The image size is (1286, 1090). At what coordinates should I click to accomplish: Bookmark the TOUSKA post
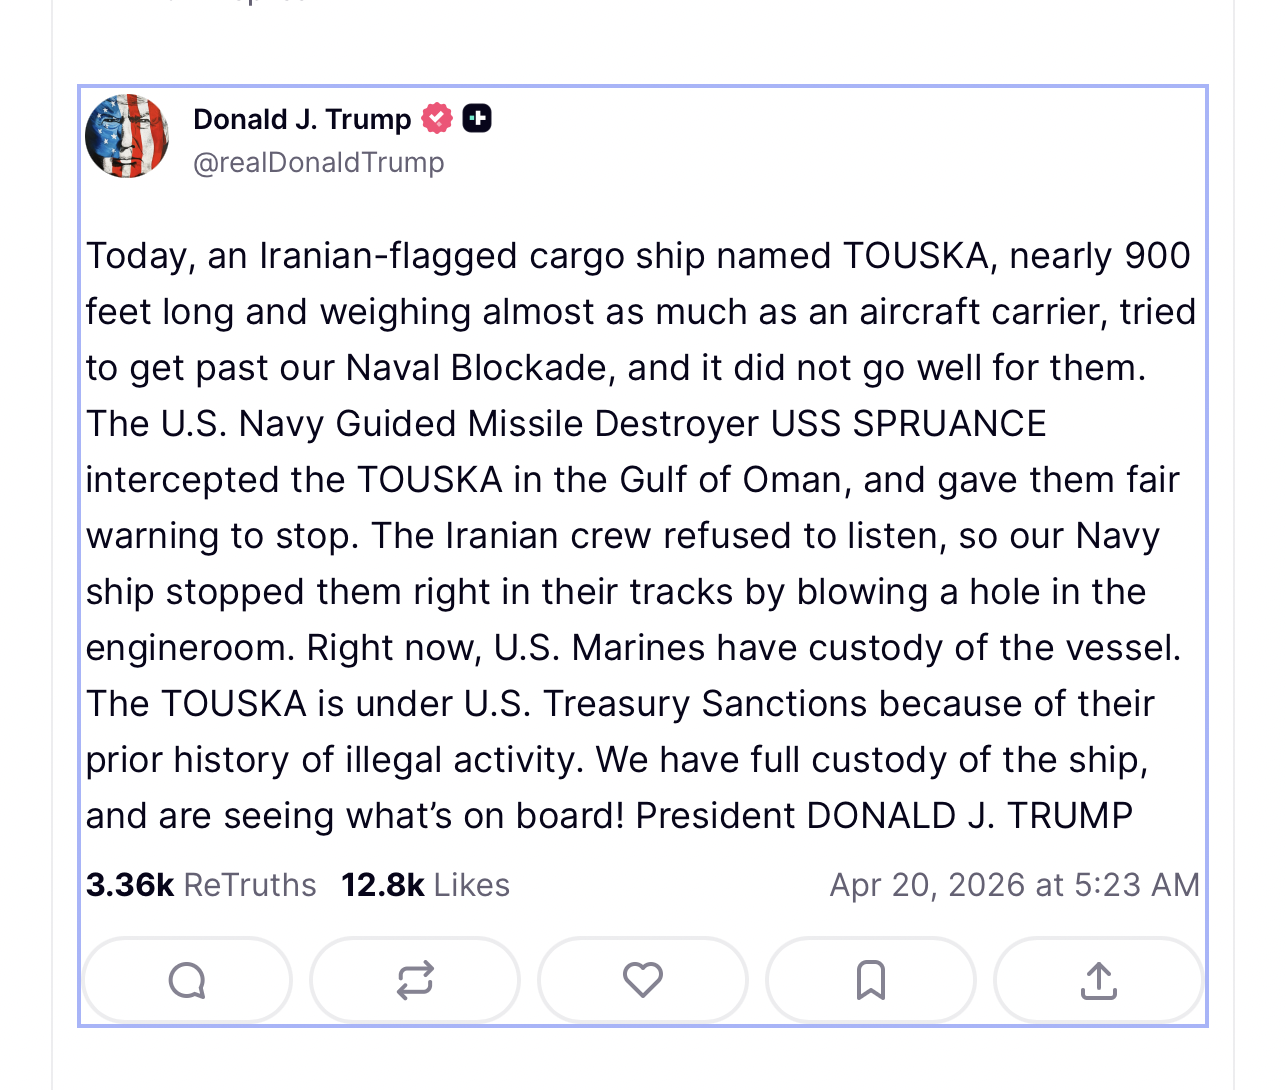tap(871, 980)
